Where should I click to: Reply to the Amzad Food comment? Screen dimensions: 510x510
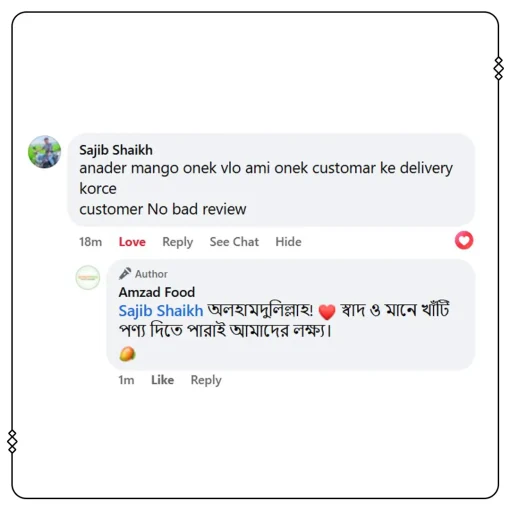206,380
